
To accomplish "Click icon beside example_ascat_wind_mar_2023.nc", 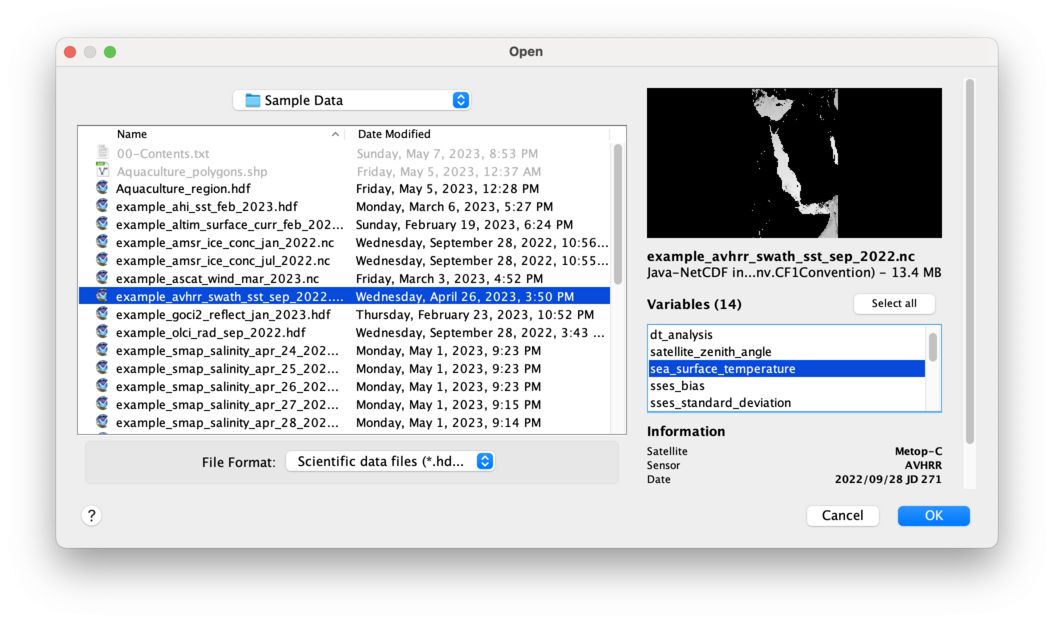I will [102, 278].
